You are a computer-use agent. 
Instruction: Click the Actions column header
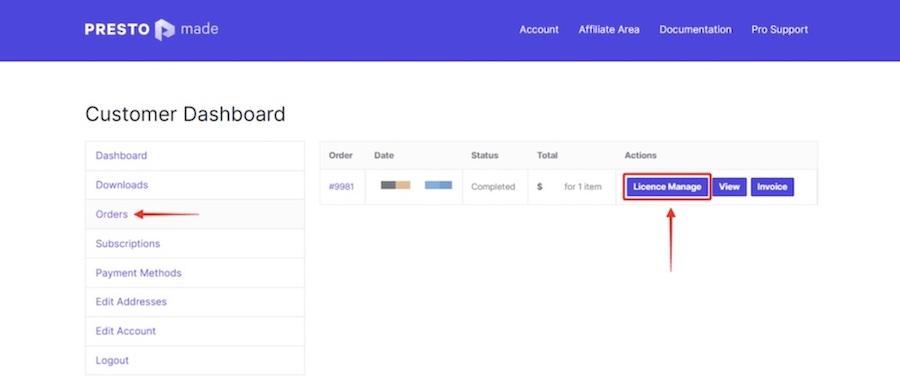click(x=641, y=156)
